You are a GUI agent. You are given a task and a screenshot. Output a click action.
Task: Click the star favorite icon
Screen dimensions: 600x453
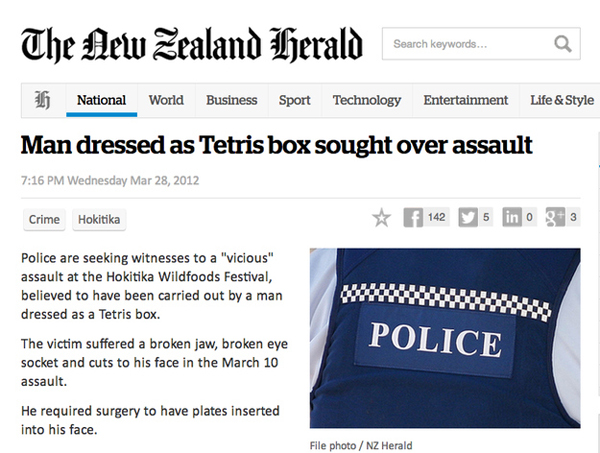381,218
